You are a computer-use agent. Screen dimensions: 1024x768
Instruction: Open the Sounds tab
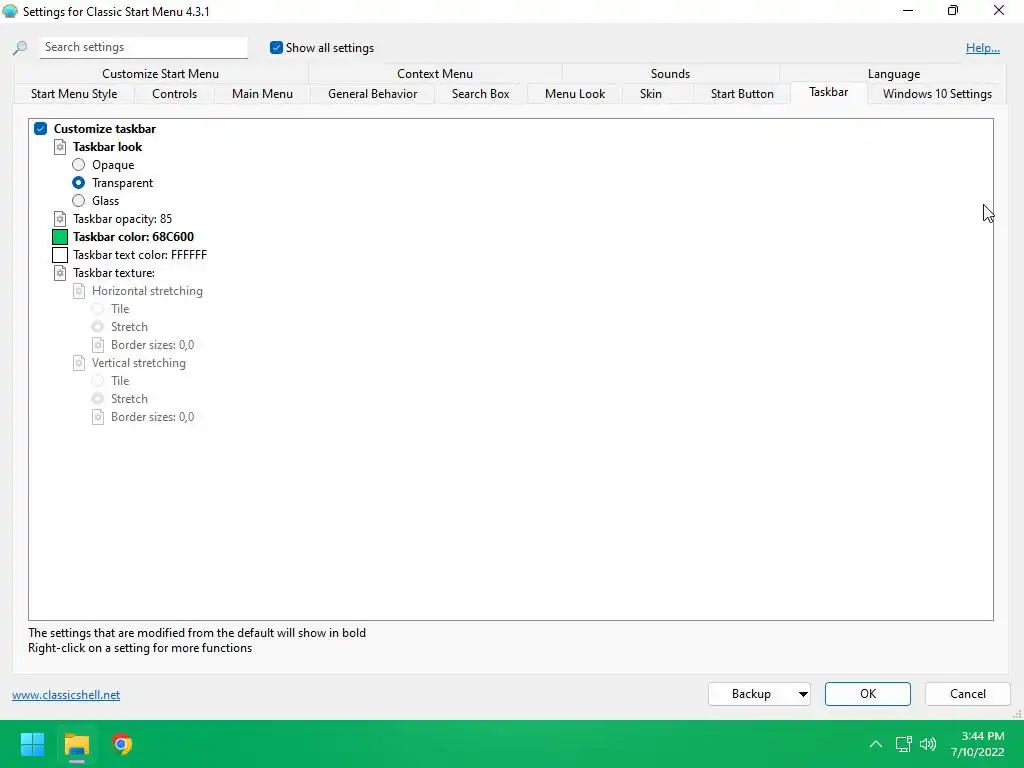[x=670, y=74]
